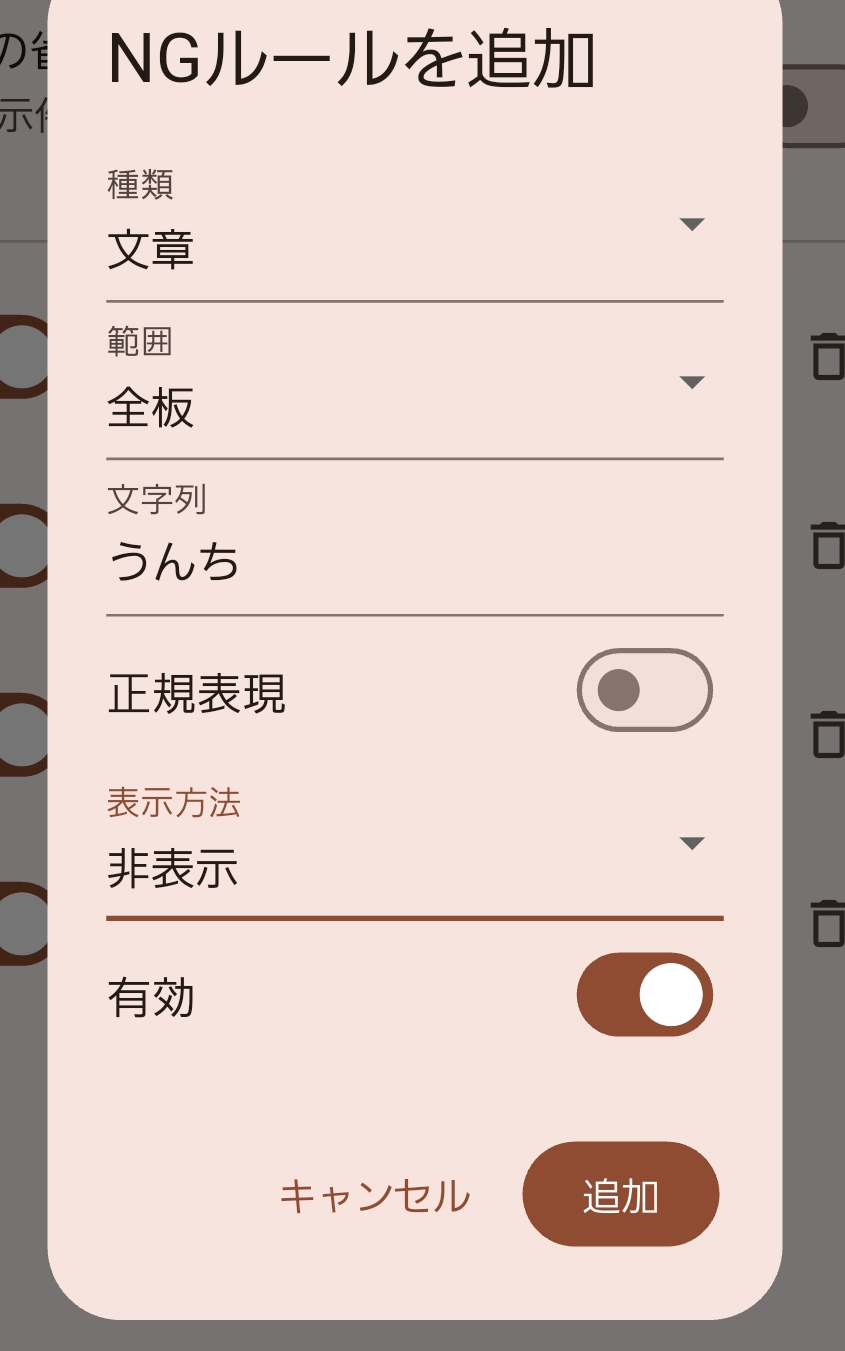Open the 種類 dropdown arrow
Screen dimensions: 845x1351
coord(692,224)
